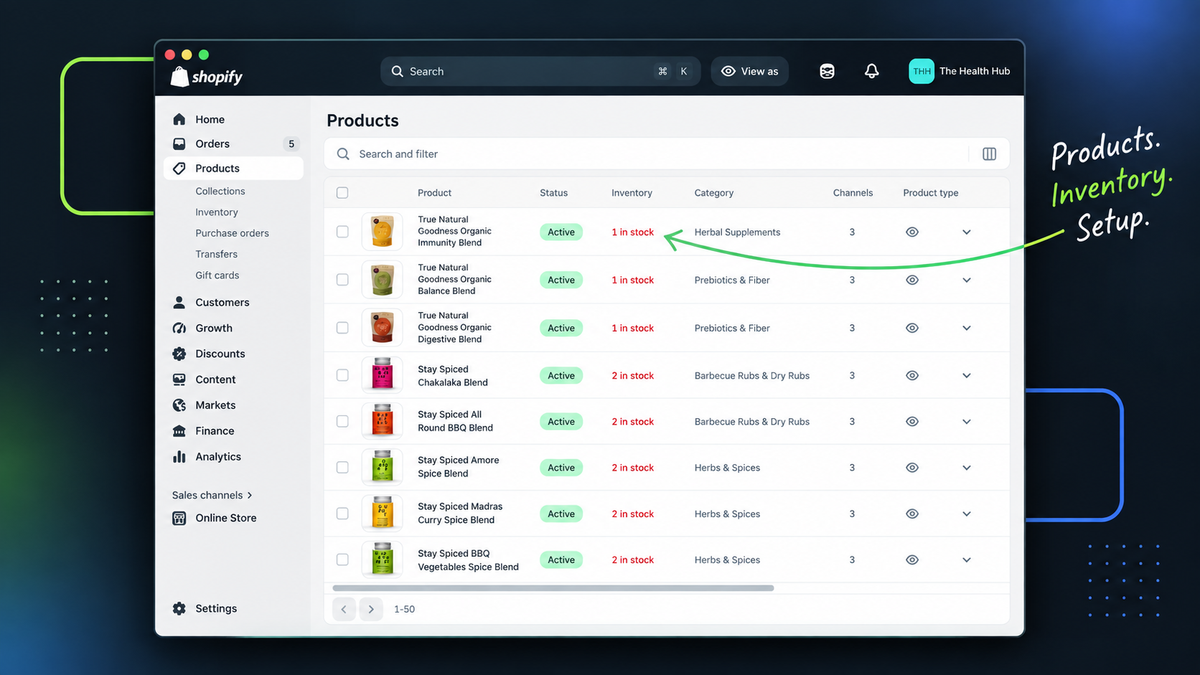The image size is (1200, 675).
Task: Open the Orders badge showing 5
Action: [291, 144]
